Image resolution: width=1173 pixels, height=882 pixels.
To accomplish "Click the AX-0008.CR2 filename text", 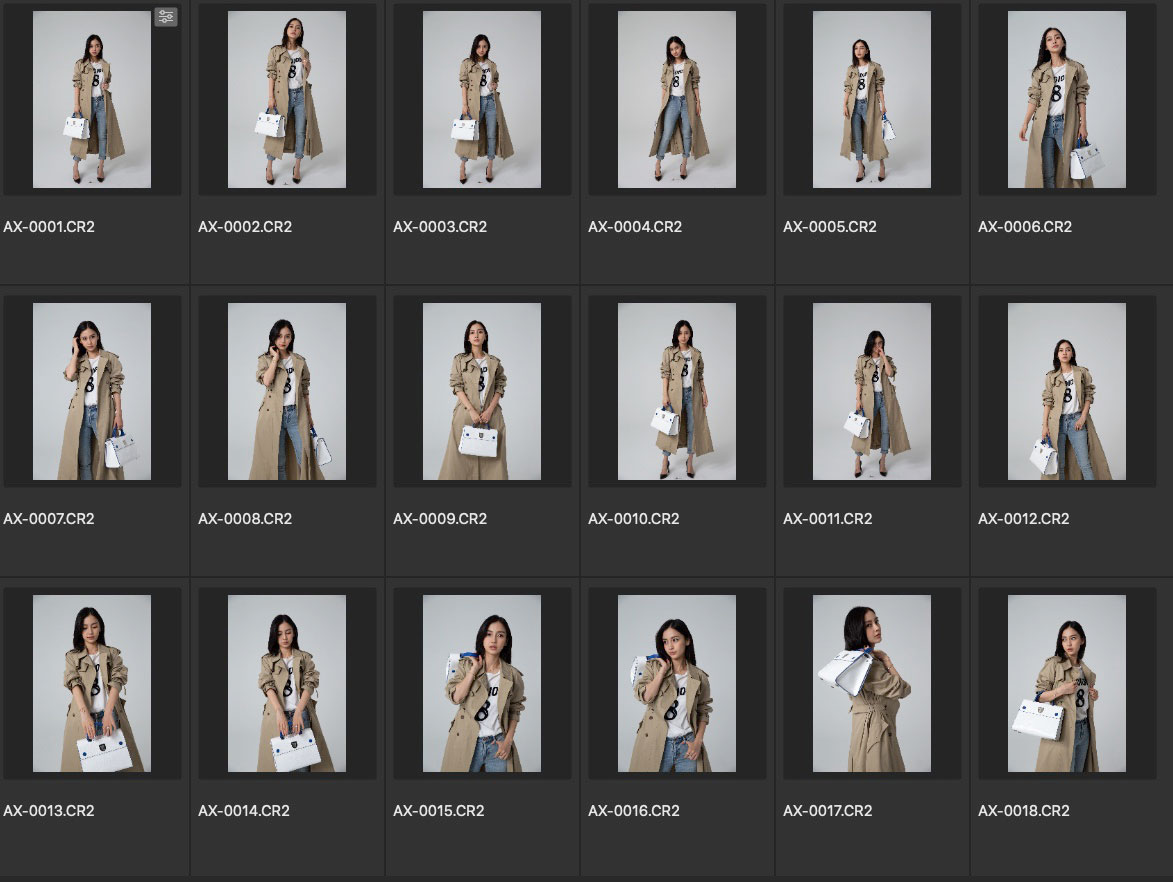I will 245,519.
